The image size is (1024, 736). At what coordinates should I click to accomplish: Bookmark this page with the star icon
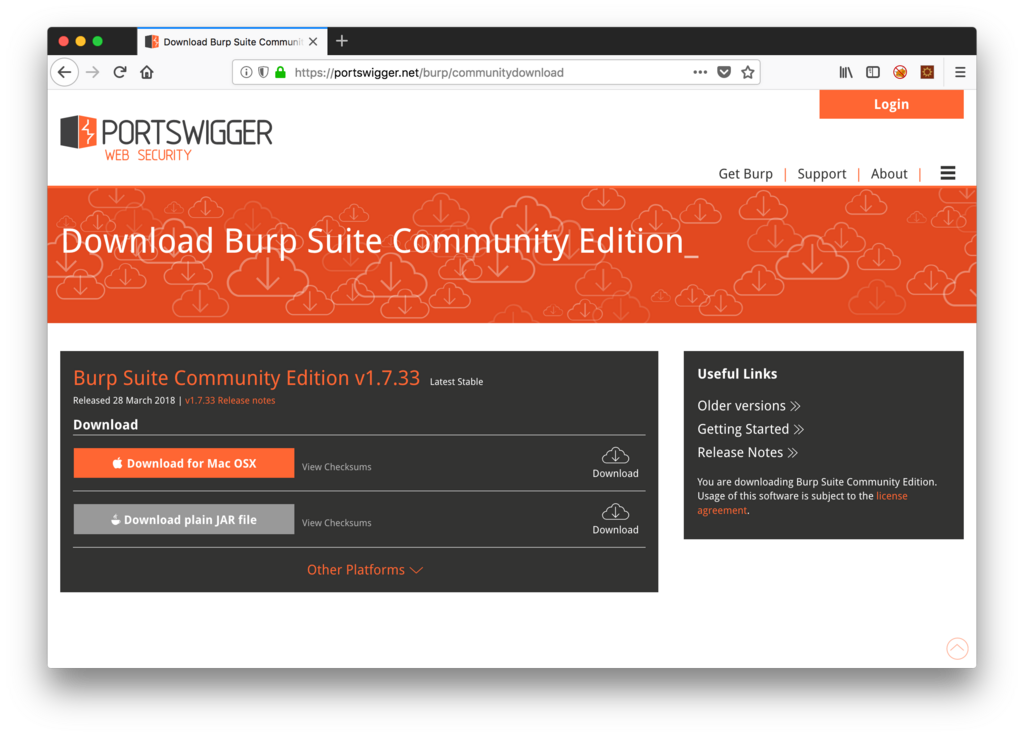tap(748, 72)
